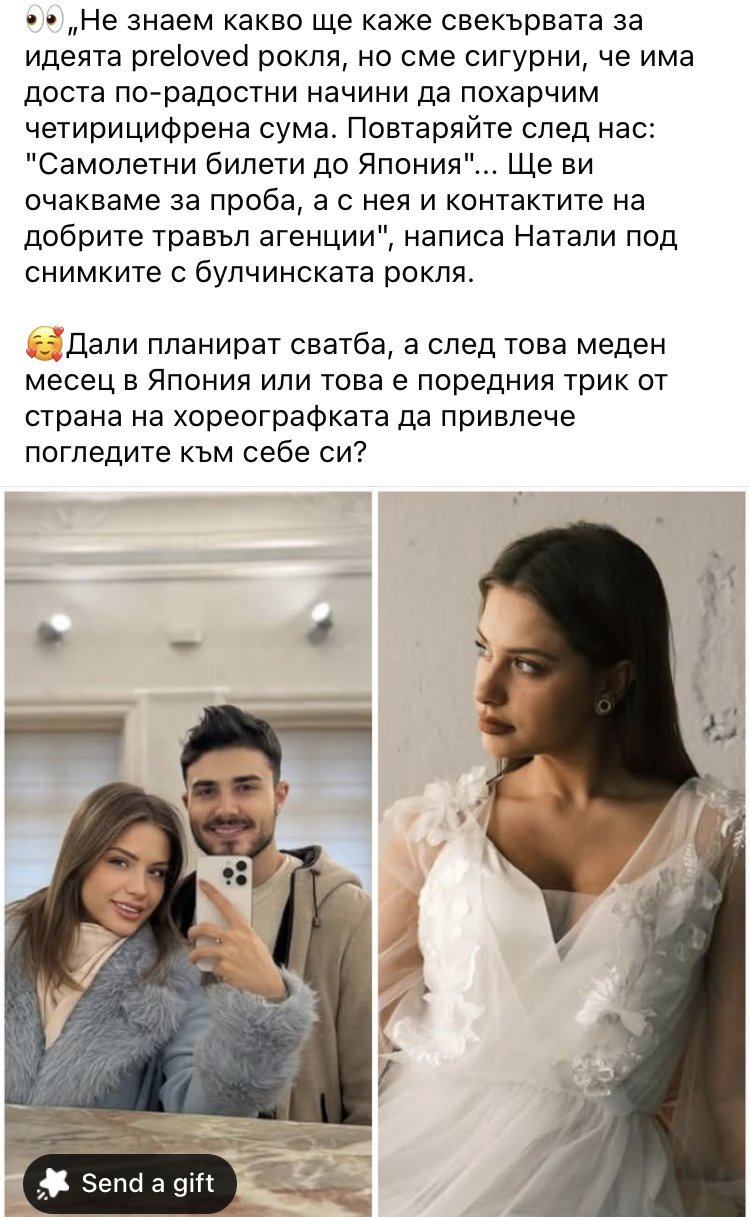750x1217 pixels.
Task: Click the sparkle star icon beside Send a gift
Action: point(54,1184)
